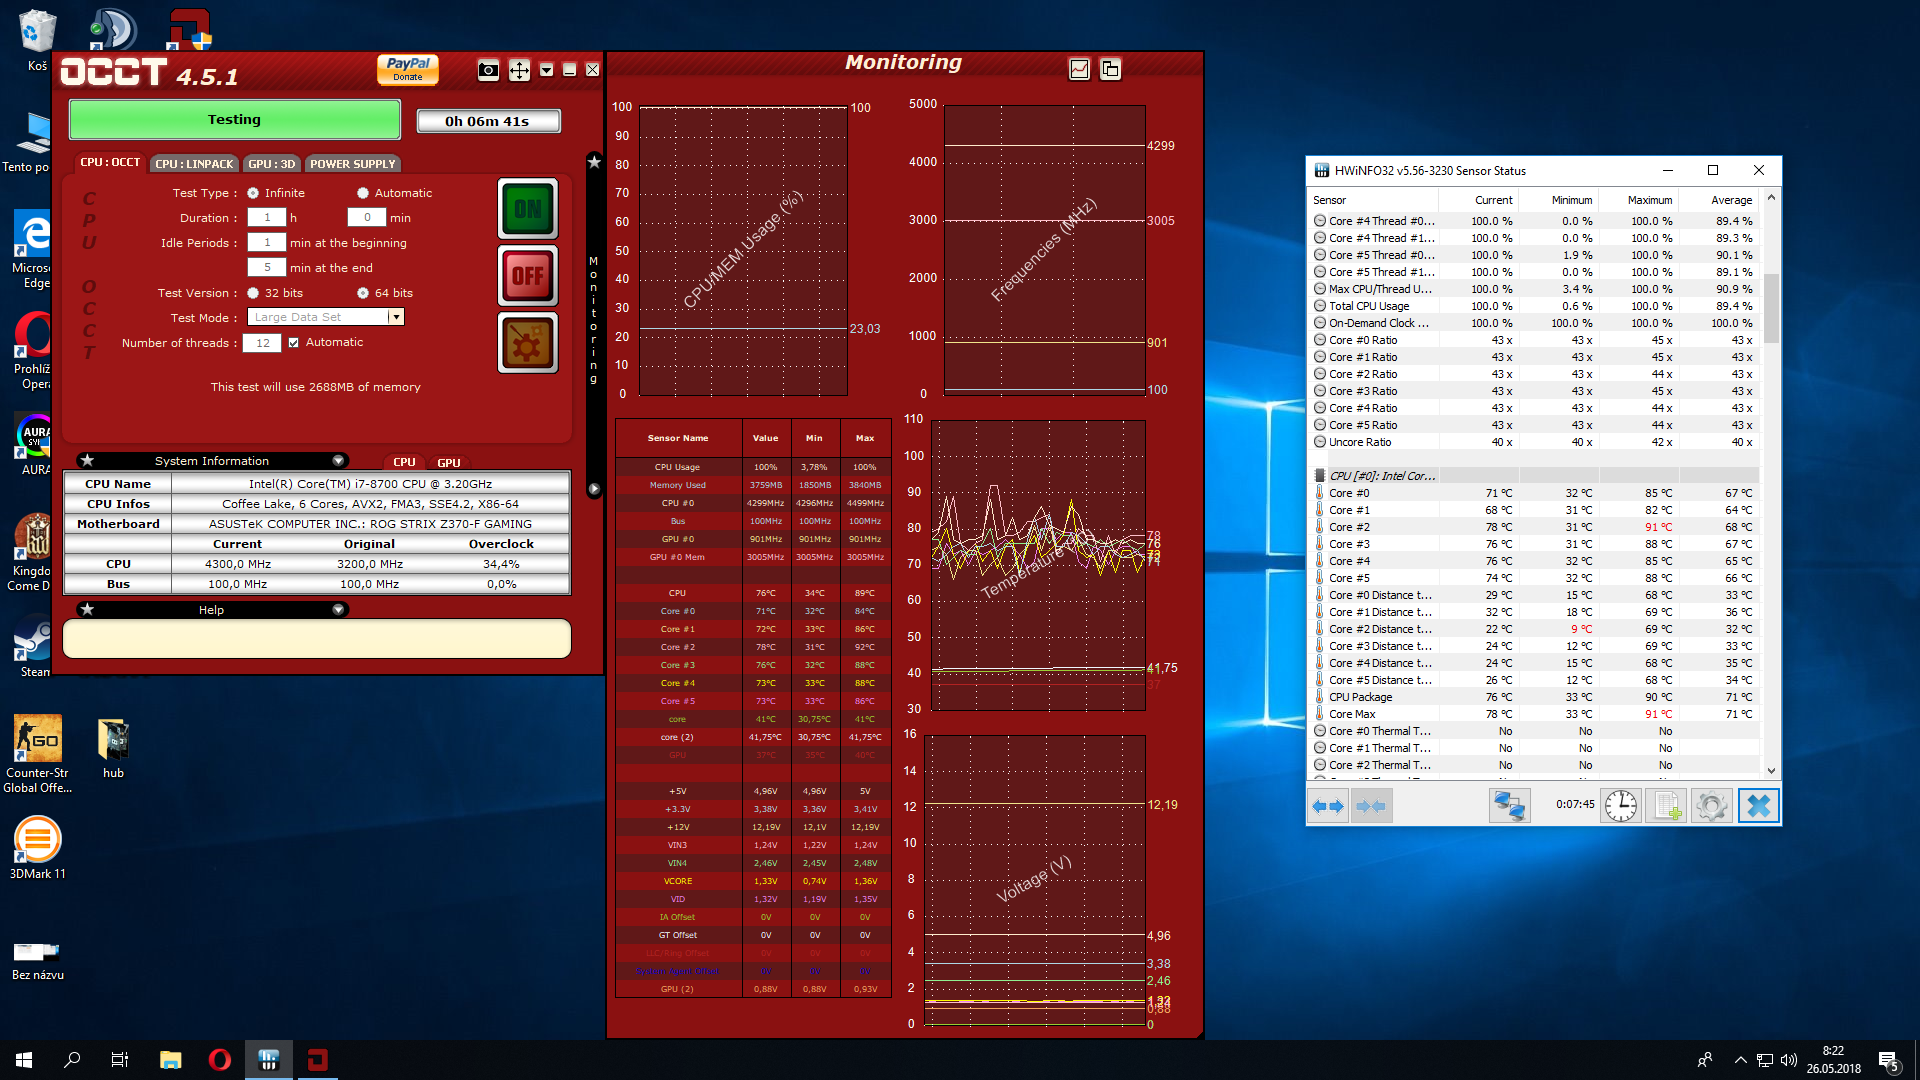Open OCCT settings gear button
The width and height of the screenshot is (1920, 1080).
527,343
